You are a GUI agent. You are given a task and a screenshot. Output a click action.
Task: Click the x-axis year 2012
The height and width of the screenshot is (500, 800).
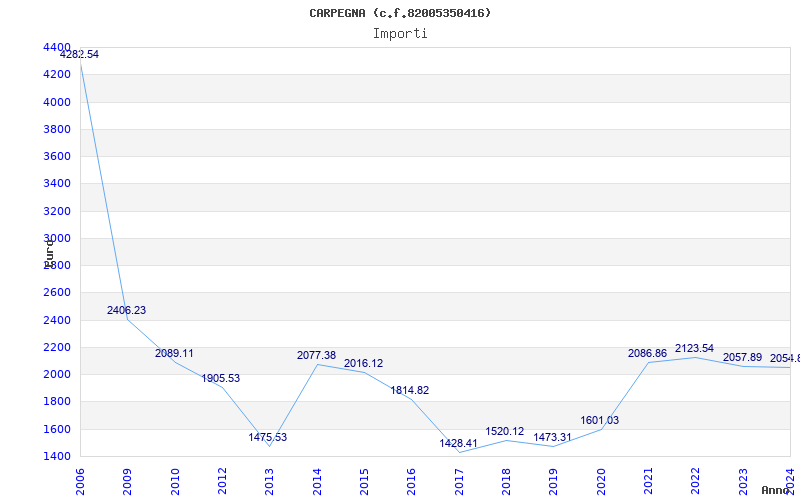point(222,482)
